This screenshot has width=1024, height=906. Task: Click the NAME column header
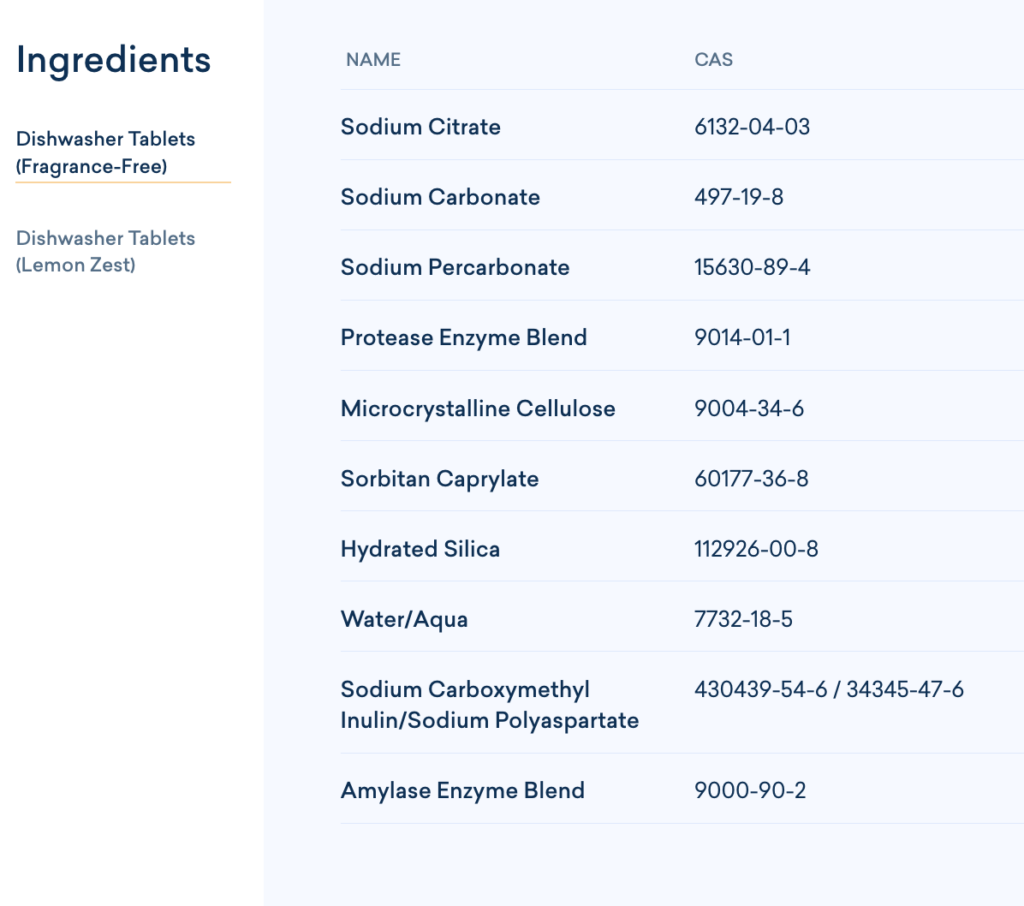coord(373,60)
